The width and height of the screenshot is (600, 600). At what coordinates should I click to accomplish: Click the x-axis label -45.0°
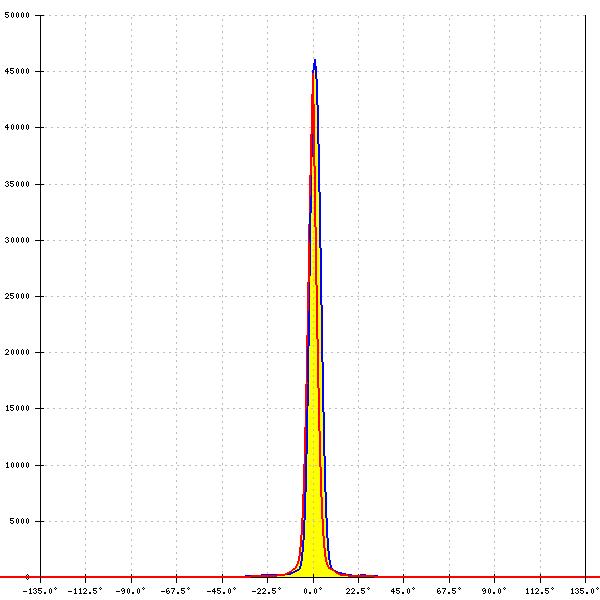(222, 591)
